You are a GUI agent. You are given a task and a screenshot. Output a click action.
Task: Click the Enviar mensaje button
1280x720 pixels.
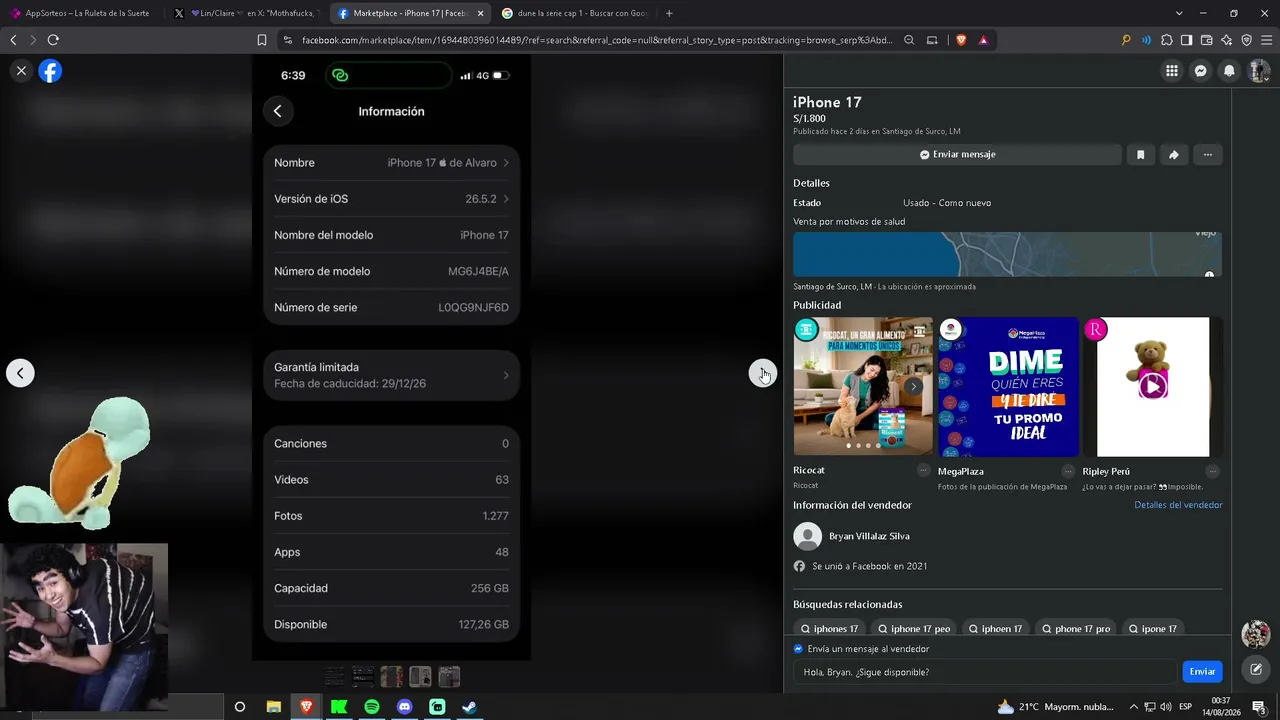point(957,155)
